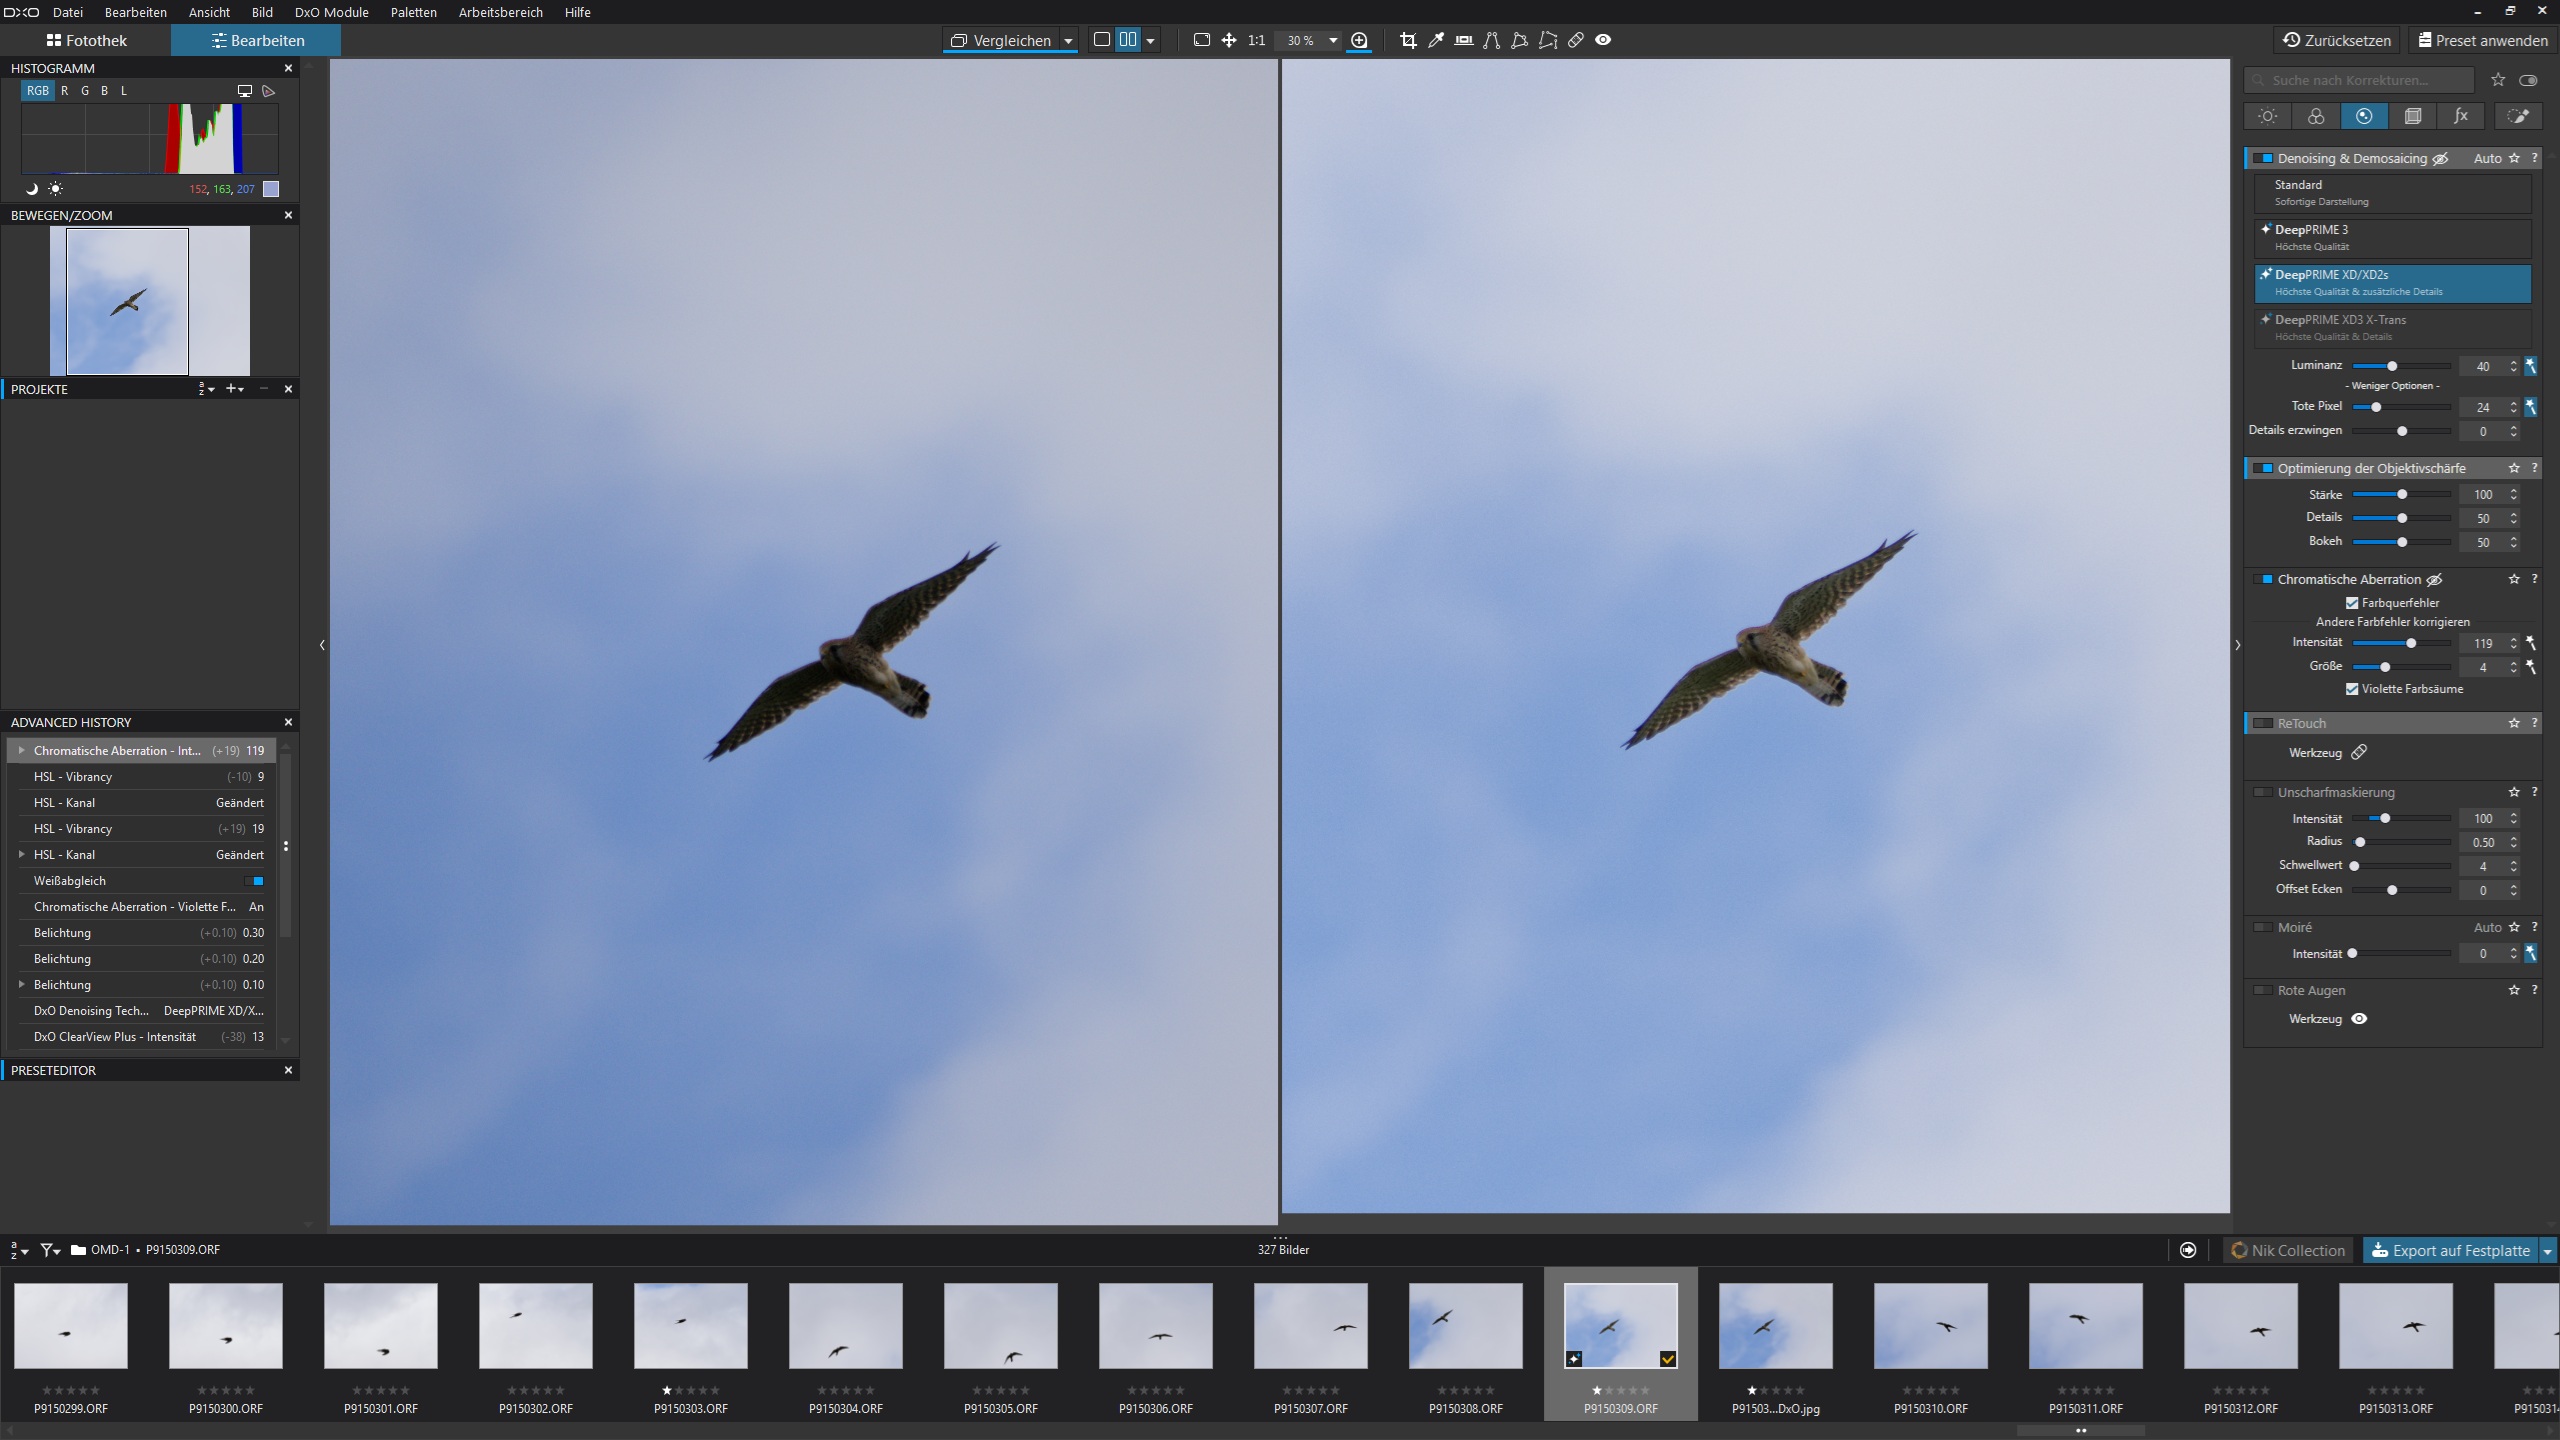Show favorite corrections via the star icon by the search box
The image size is (2560, 1440).
pos(2498,80)
